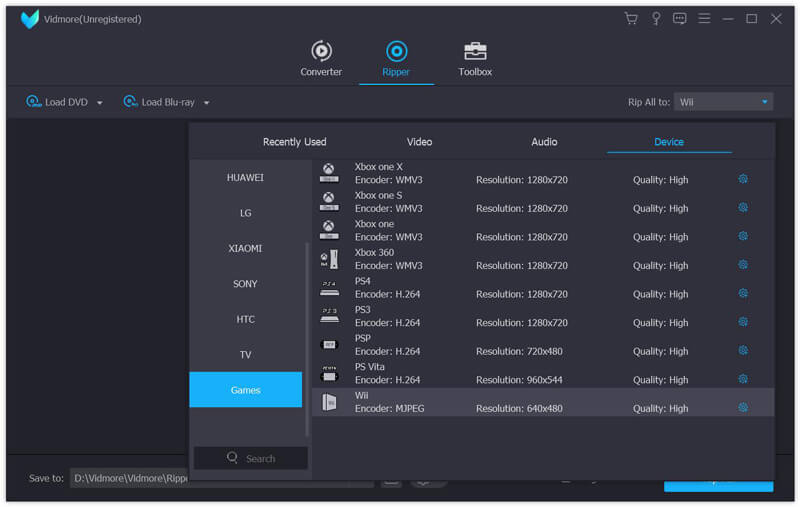Click the PSP device icon
This screenshot has height=507, width=800.
329,344
